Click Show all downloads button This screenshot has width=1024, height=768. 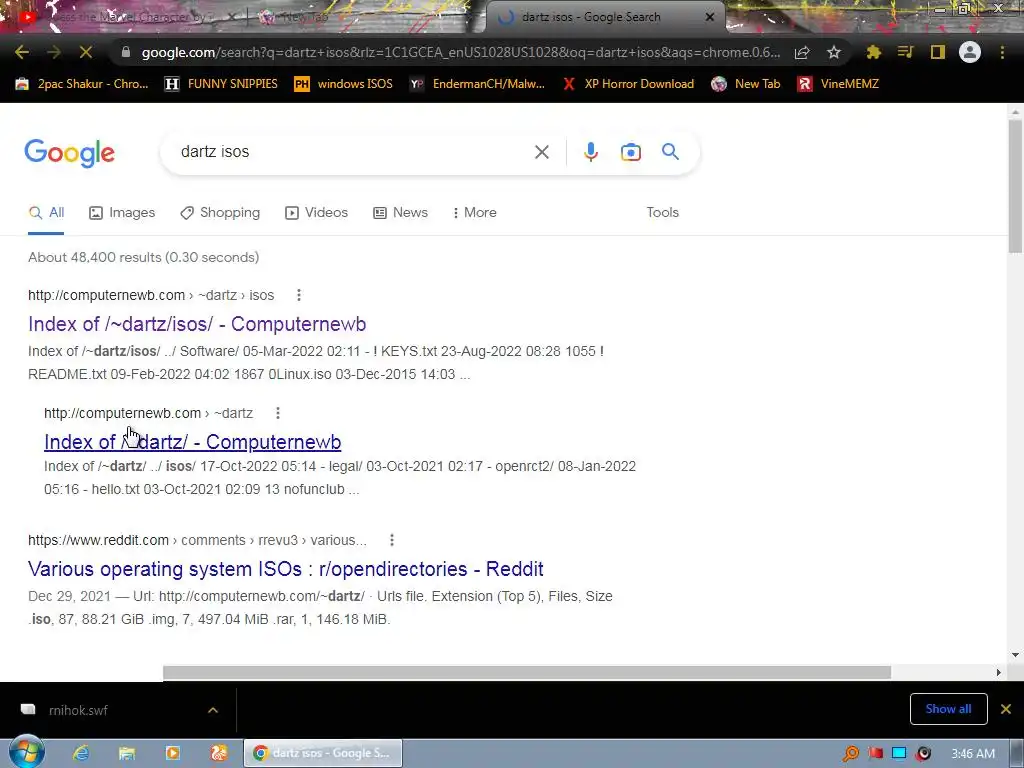pyautogui.click(x=948, y=709)
